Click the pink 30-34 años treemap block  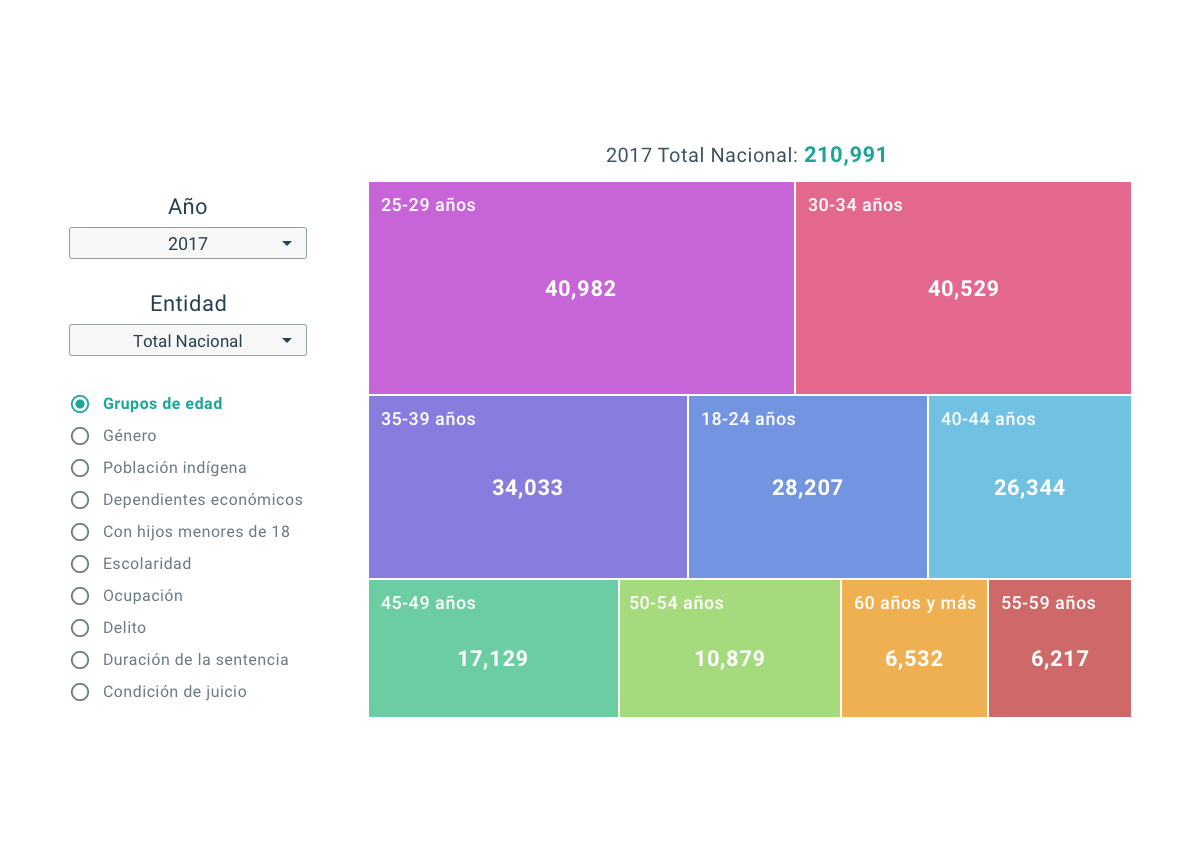click(963, 288)
